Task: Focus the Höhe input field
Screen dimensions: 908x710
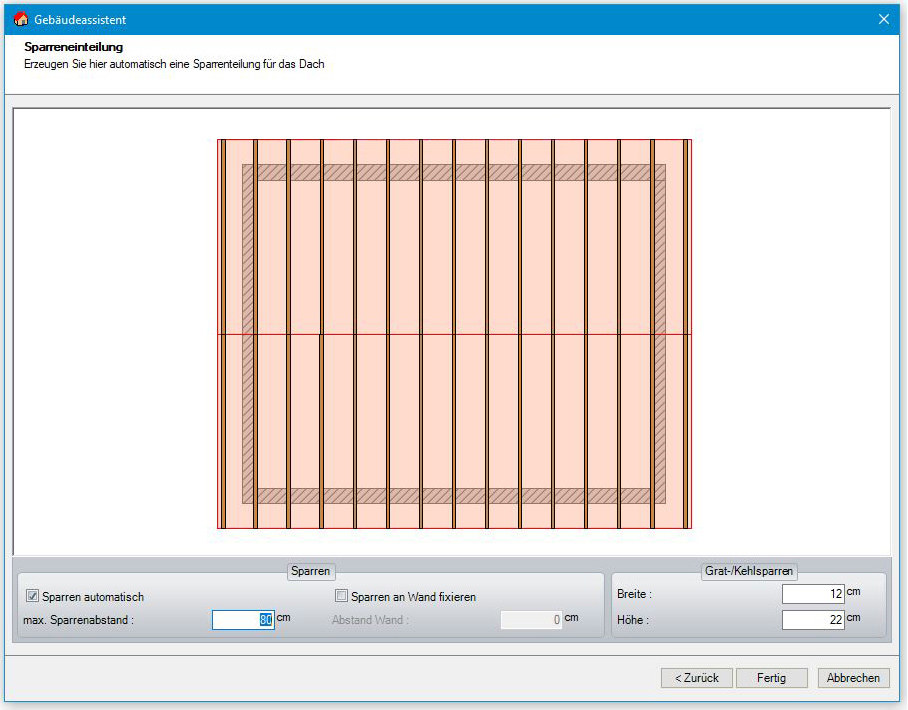Action: click(x=813, y=620)
